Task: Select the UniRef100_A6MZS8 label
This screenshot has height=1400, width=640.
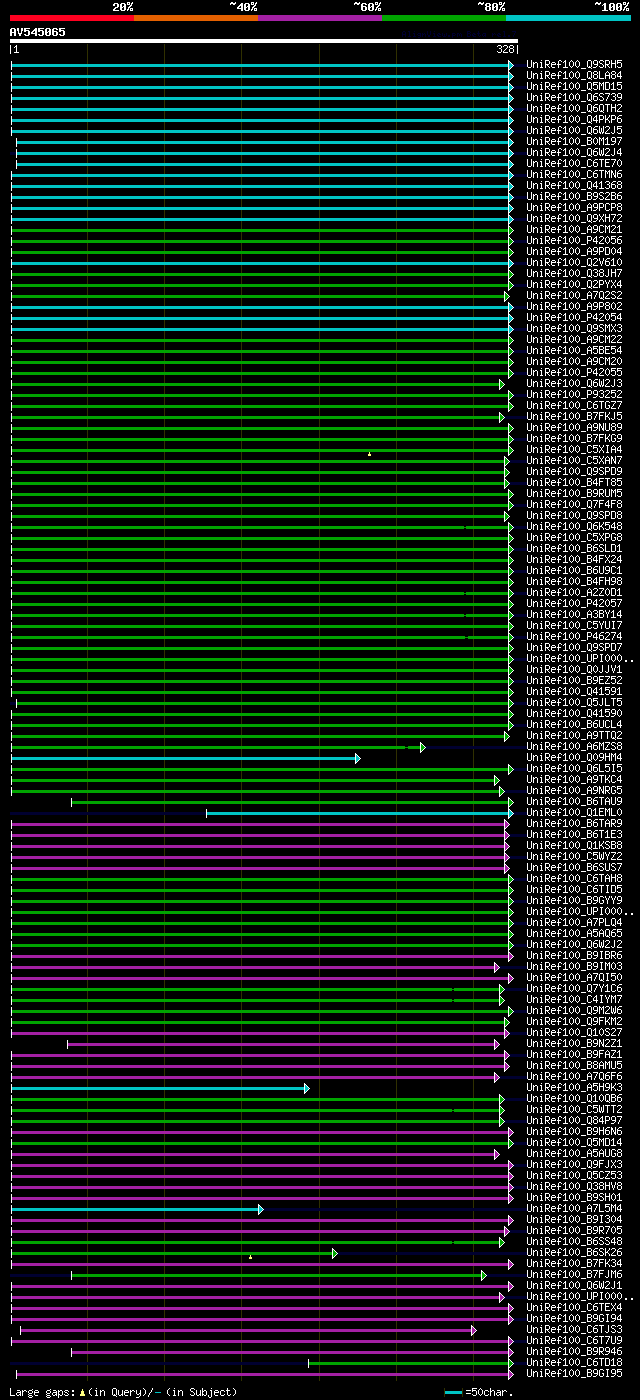Action: point(574,746)
